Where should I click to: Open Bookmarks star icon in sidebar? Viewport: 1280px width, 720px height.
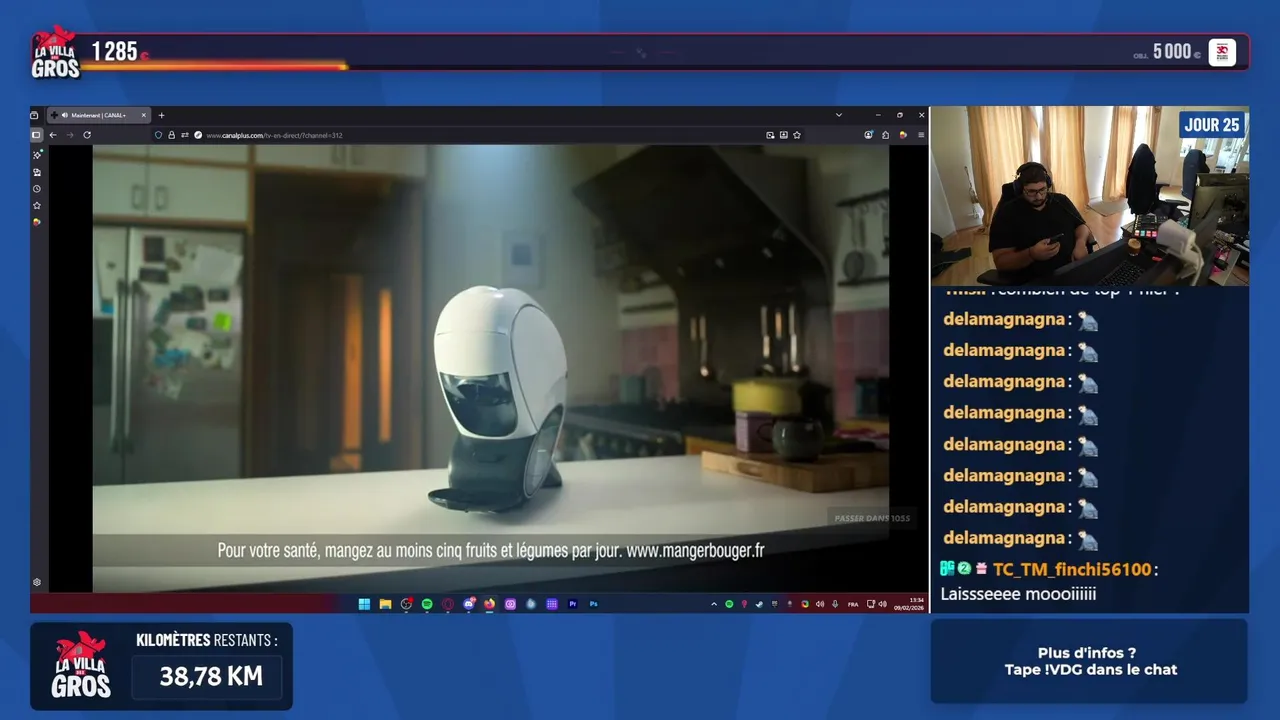(37, 206)
